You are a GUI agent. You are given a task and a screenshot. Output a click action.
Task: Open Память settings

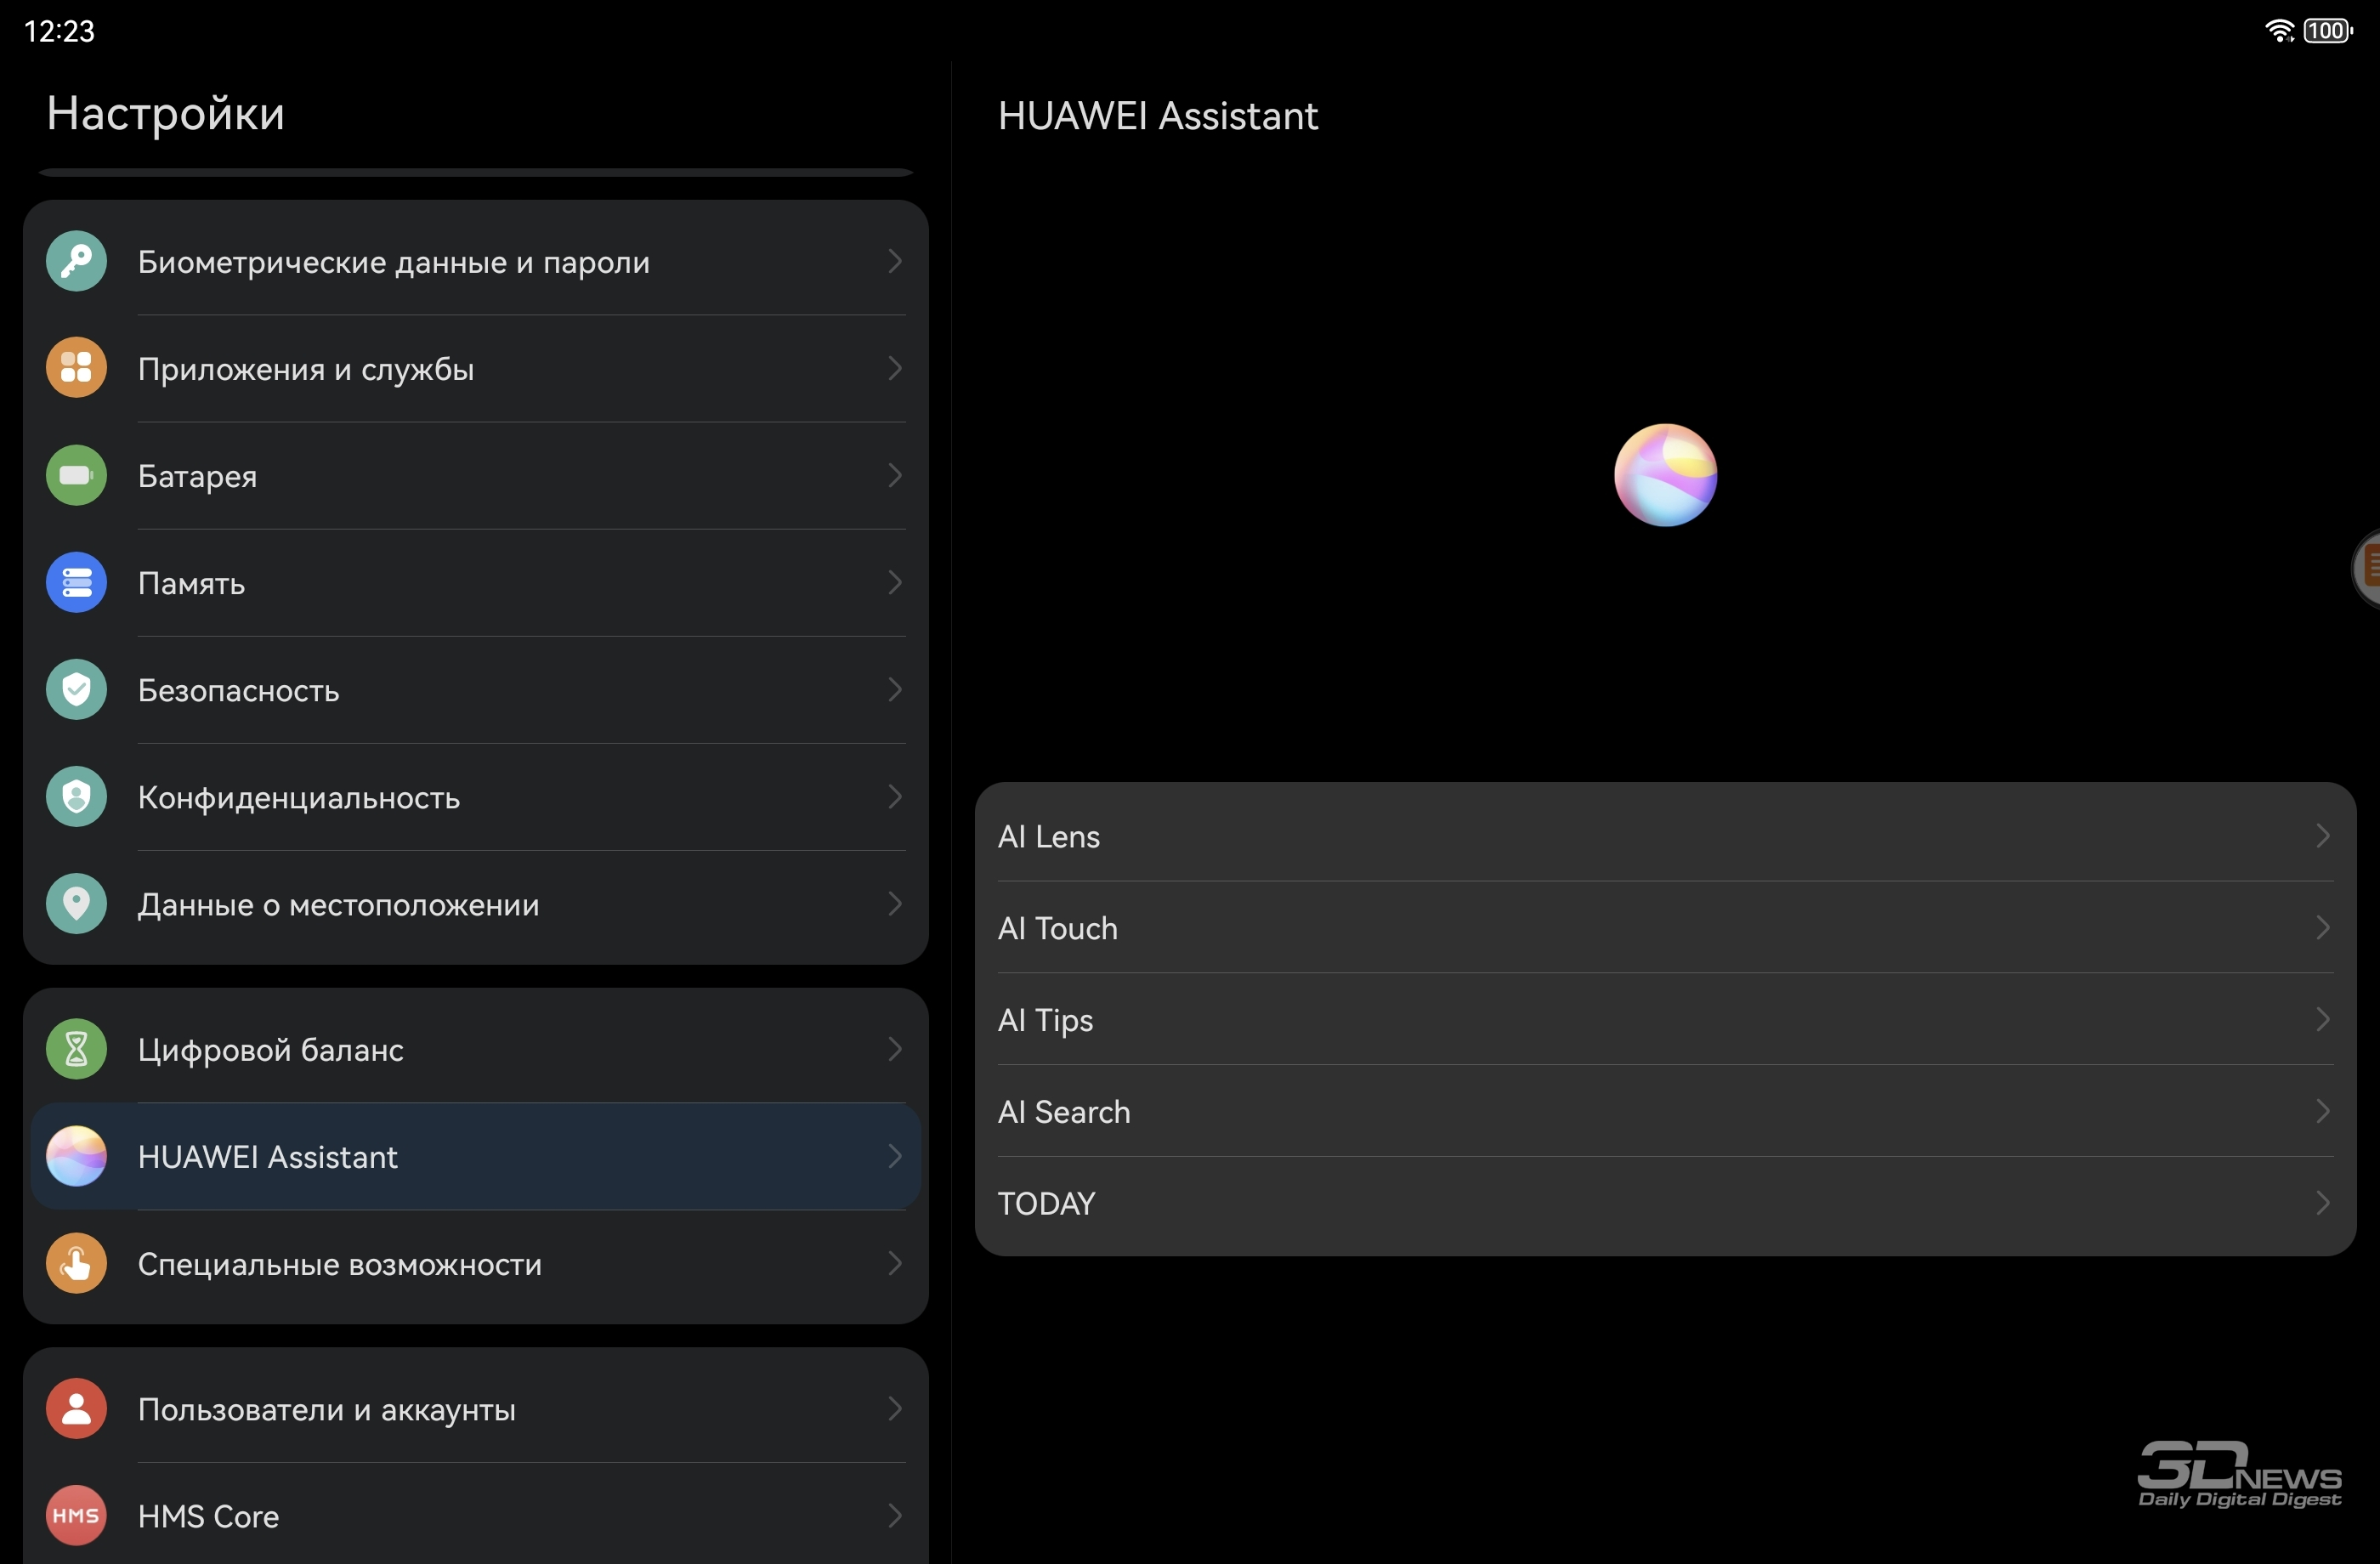tap(476, 582)
